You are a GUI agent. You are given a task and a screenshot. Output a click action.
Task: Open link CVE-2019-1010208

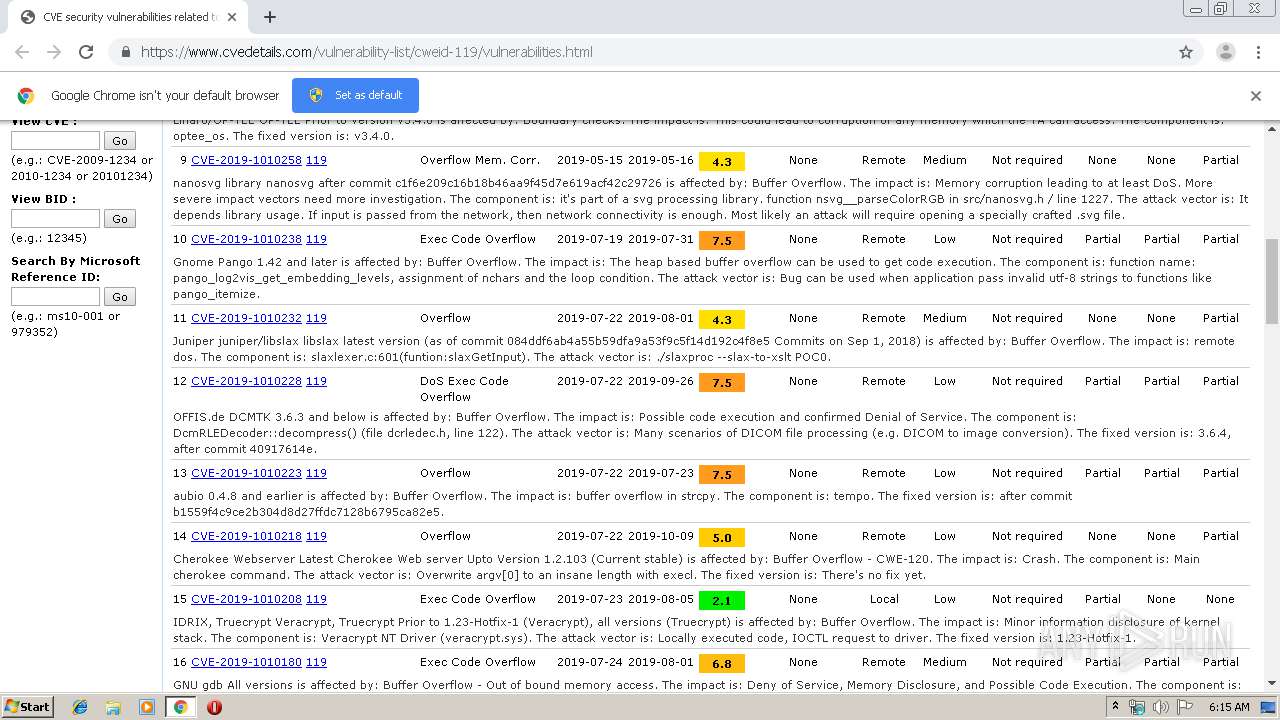246,599
